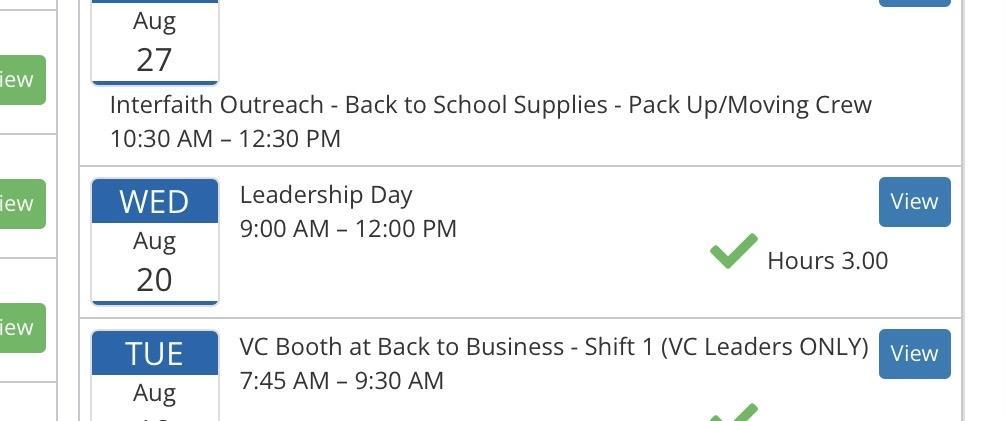Click the blue TUE weekday header
The image size is (1007, 421).
(x=155, y=353)
